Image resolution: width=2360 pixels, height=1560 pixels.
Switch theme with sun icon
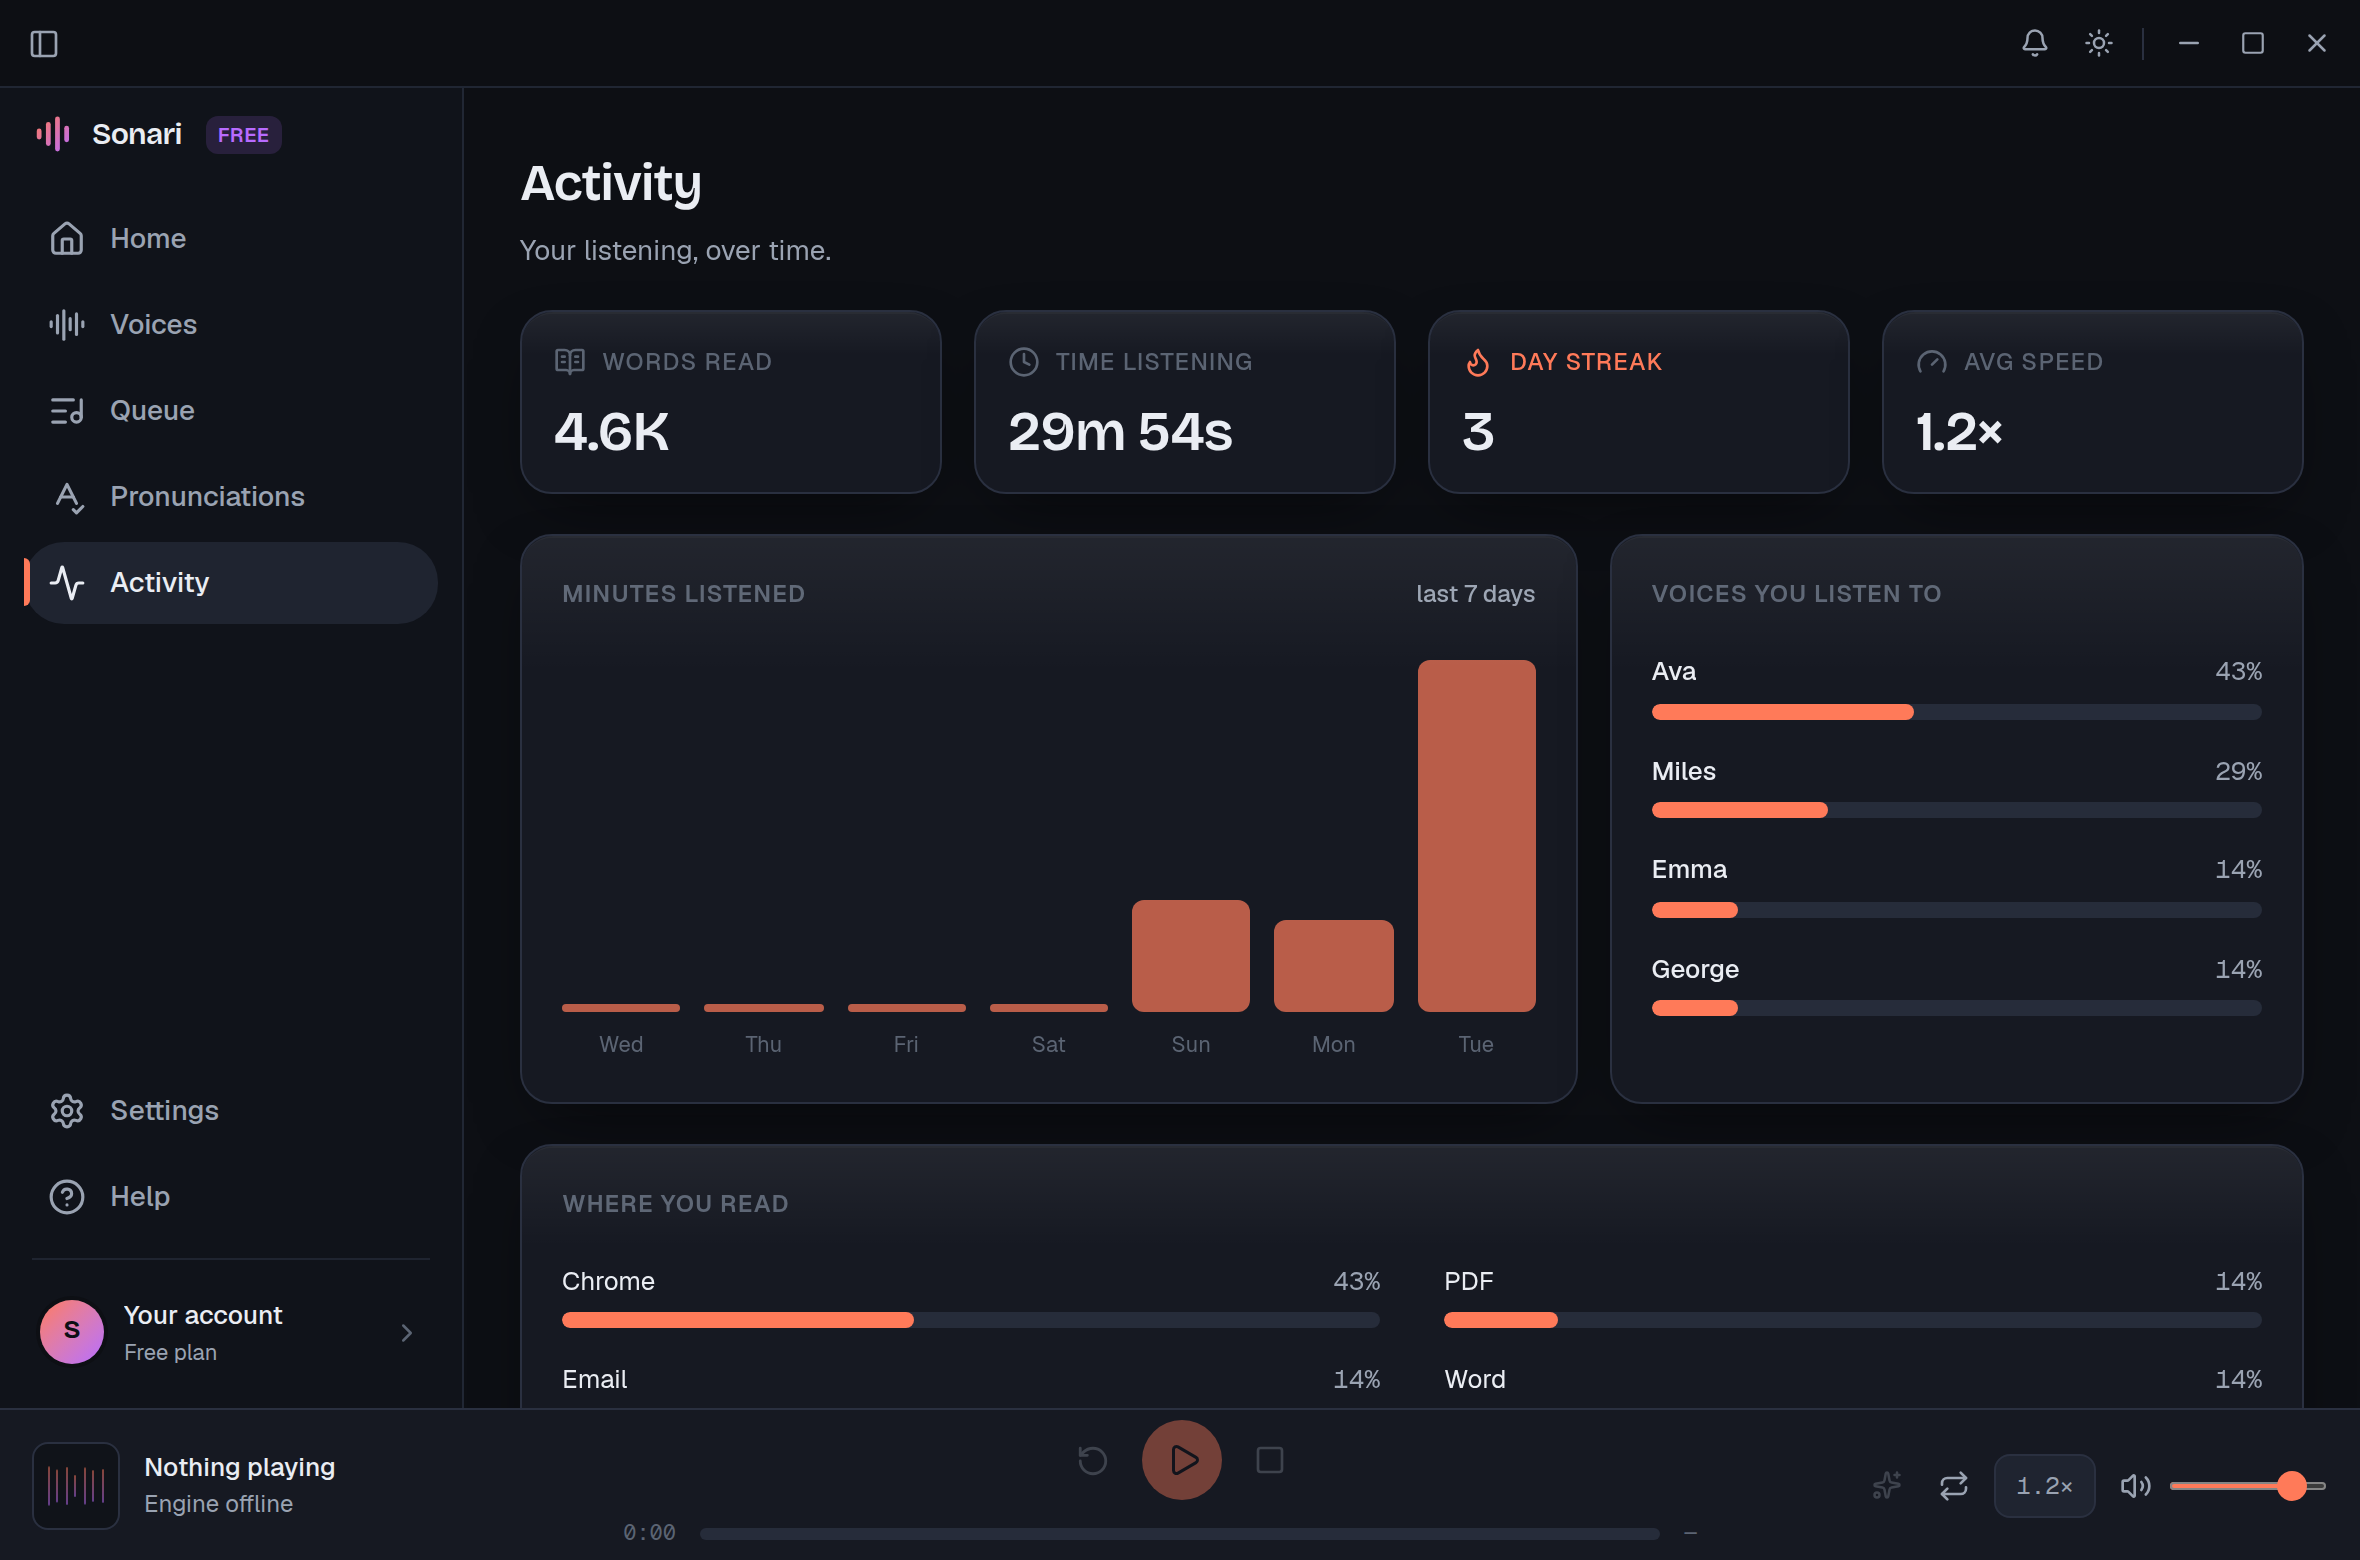[2098, 43]
